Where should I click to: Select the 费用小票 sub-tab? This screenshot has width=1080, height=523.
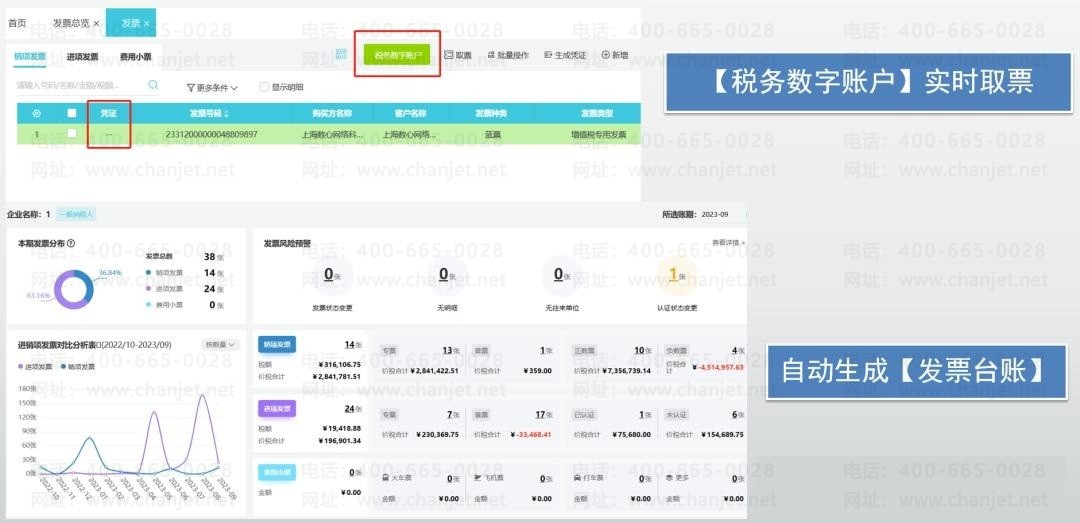point(136,57)
